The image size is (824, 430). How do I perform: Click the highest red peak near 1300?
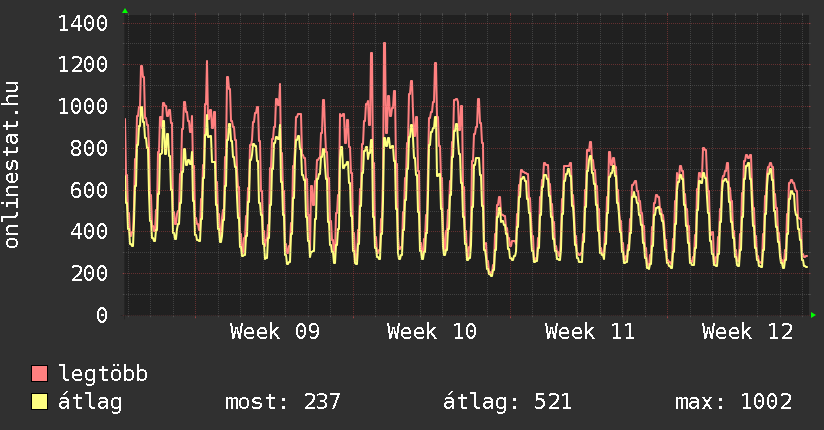384,45
